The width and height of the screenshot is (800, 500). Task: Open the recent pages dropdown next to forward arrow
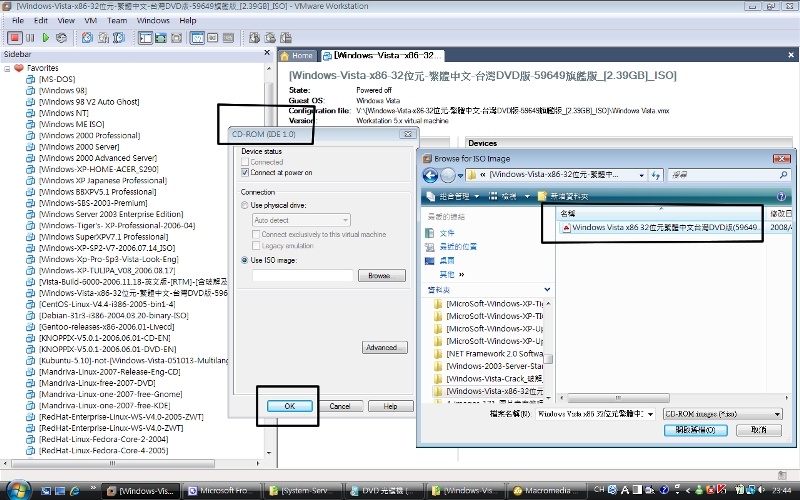click(460, 176)
